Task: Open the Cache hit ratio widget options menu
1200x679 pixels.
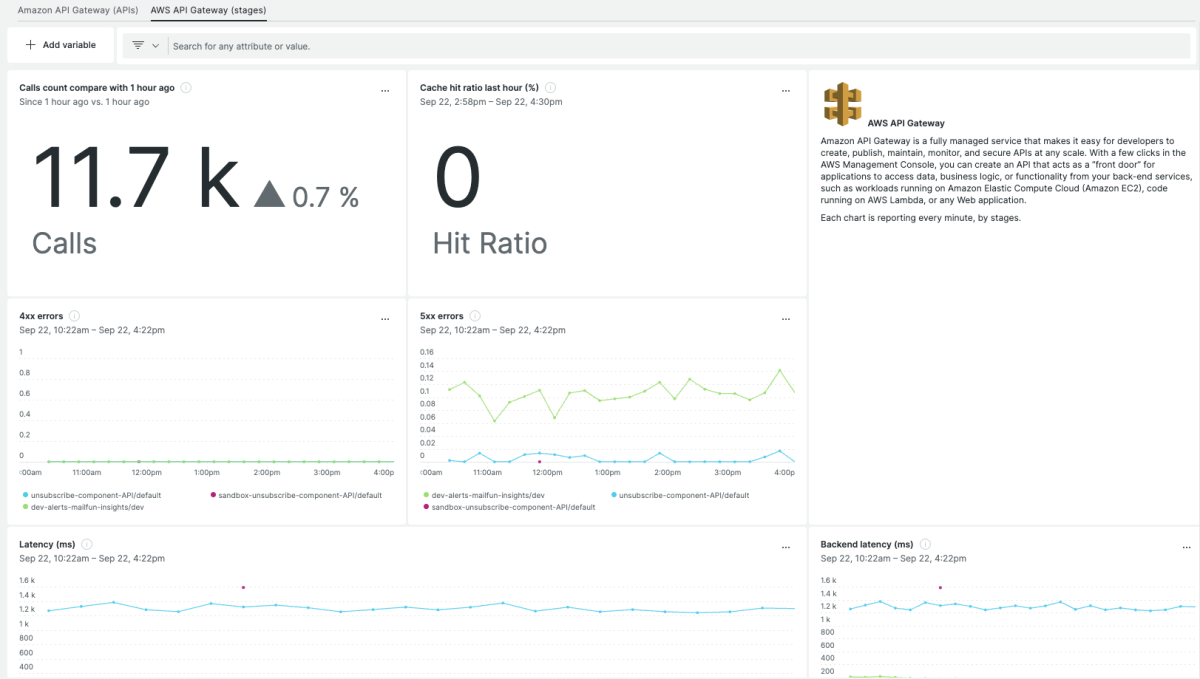Action: click(x=786, y=91)
